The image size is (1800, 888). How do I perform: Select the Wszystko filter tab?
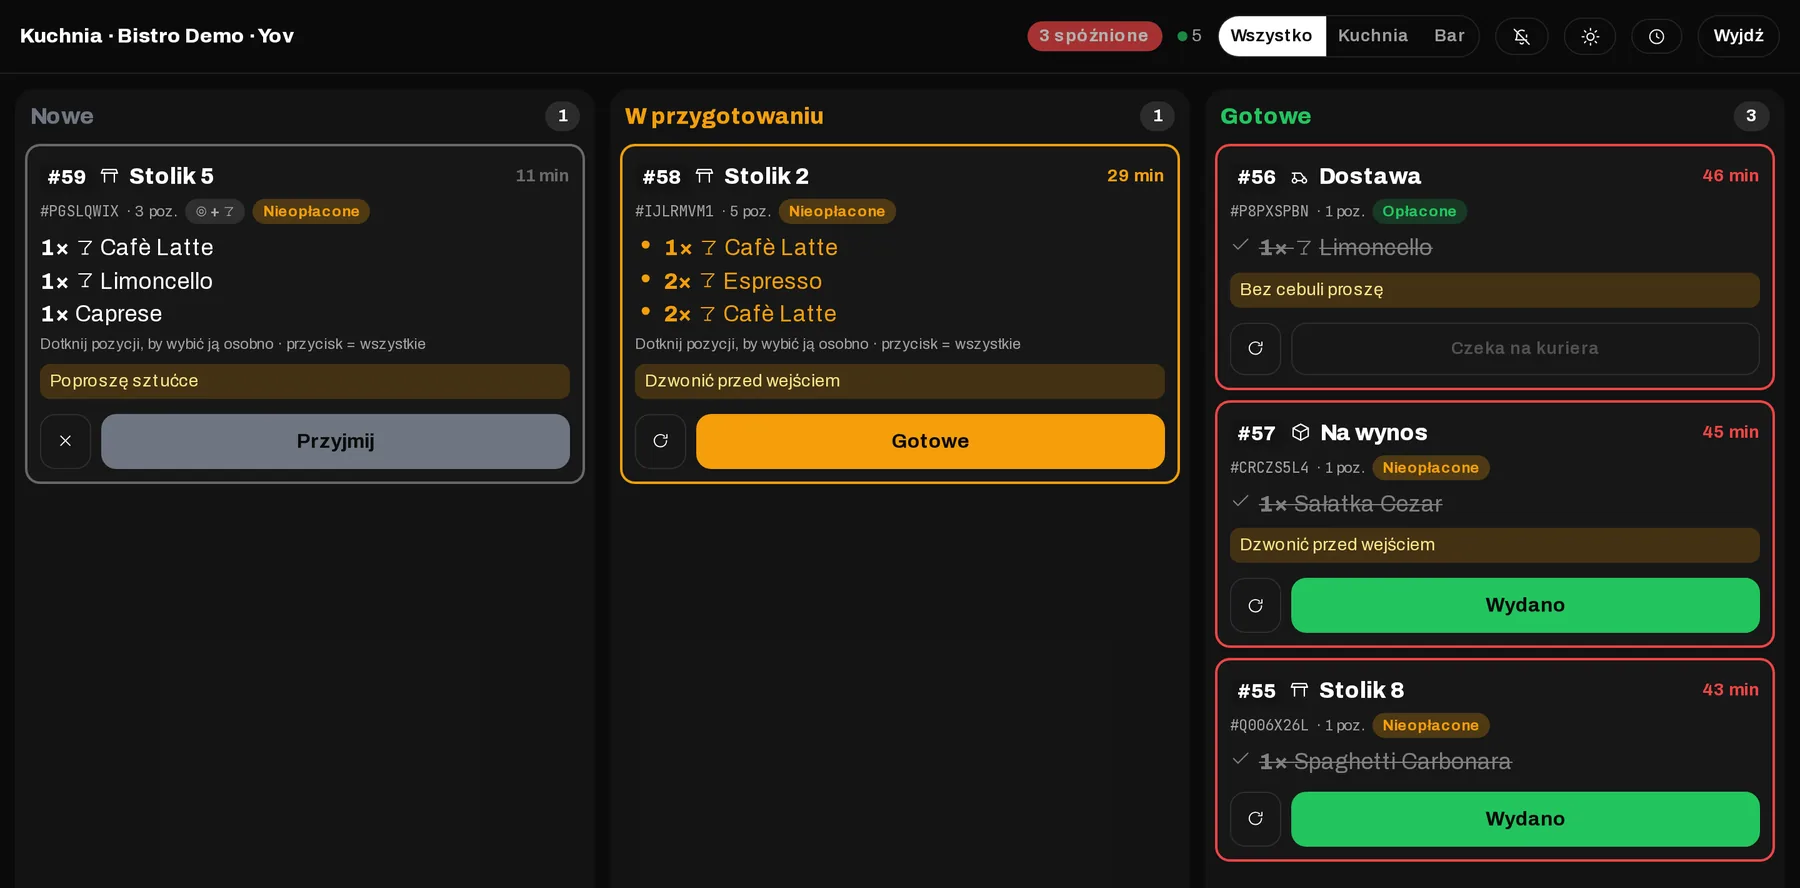pos(1271,36)
